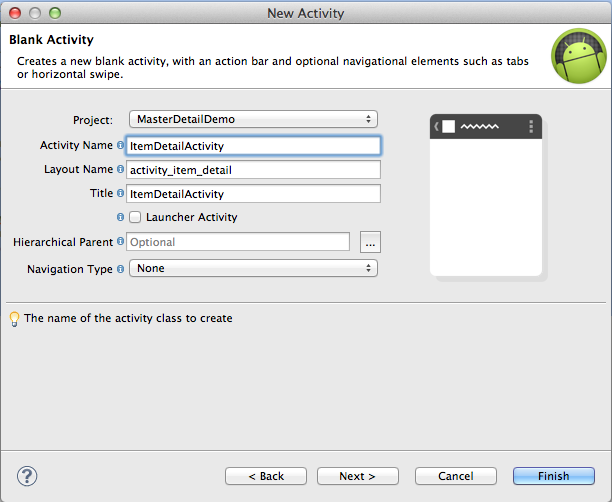Proceed with the Next button
The height and width of the screenshot is (502, 612).
point(358,476)
